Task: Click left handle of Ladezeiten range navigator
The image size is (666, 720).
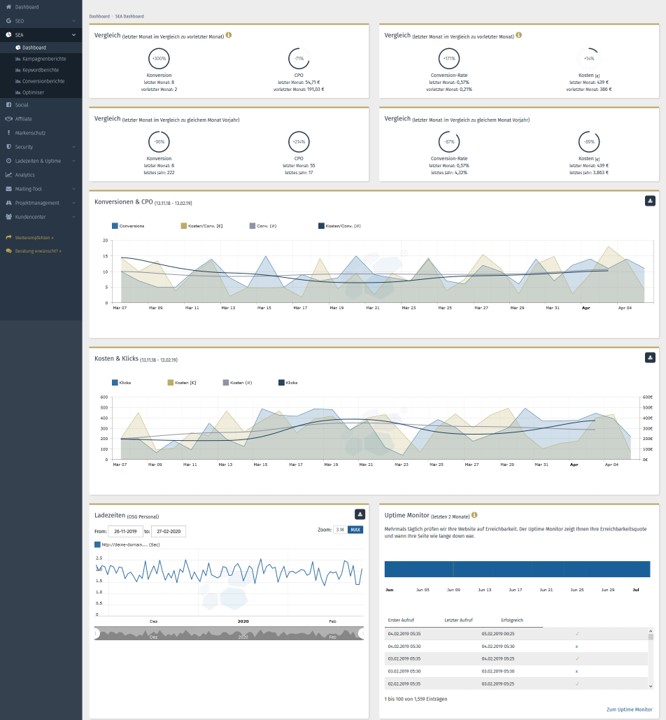Action: pos(96,634)
